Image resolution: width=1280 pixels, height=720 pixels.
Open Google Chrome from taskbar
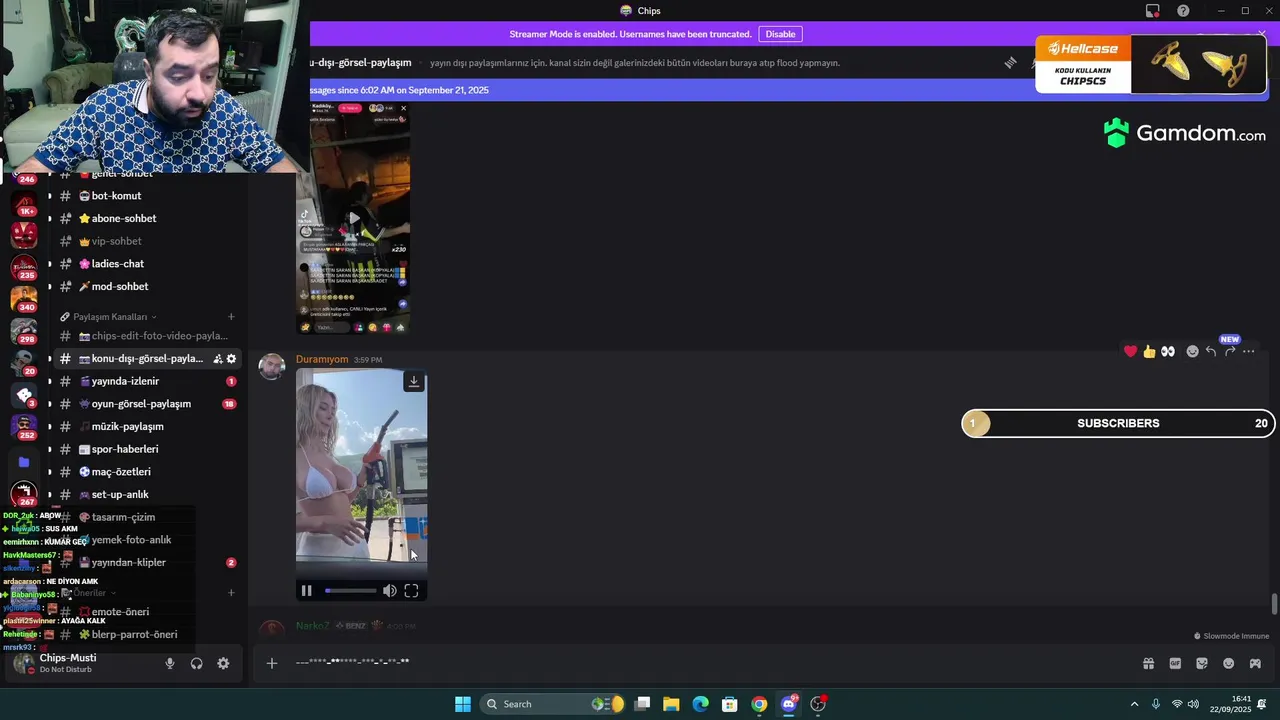[759, 704]
